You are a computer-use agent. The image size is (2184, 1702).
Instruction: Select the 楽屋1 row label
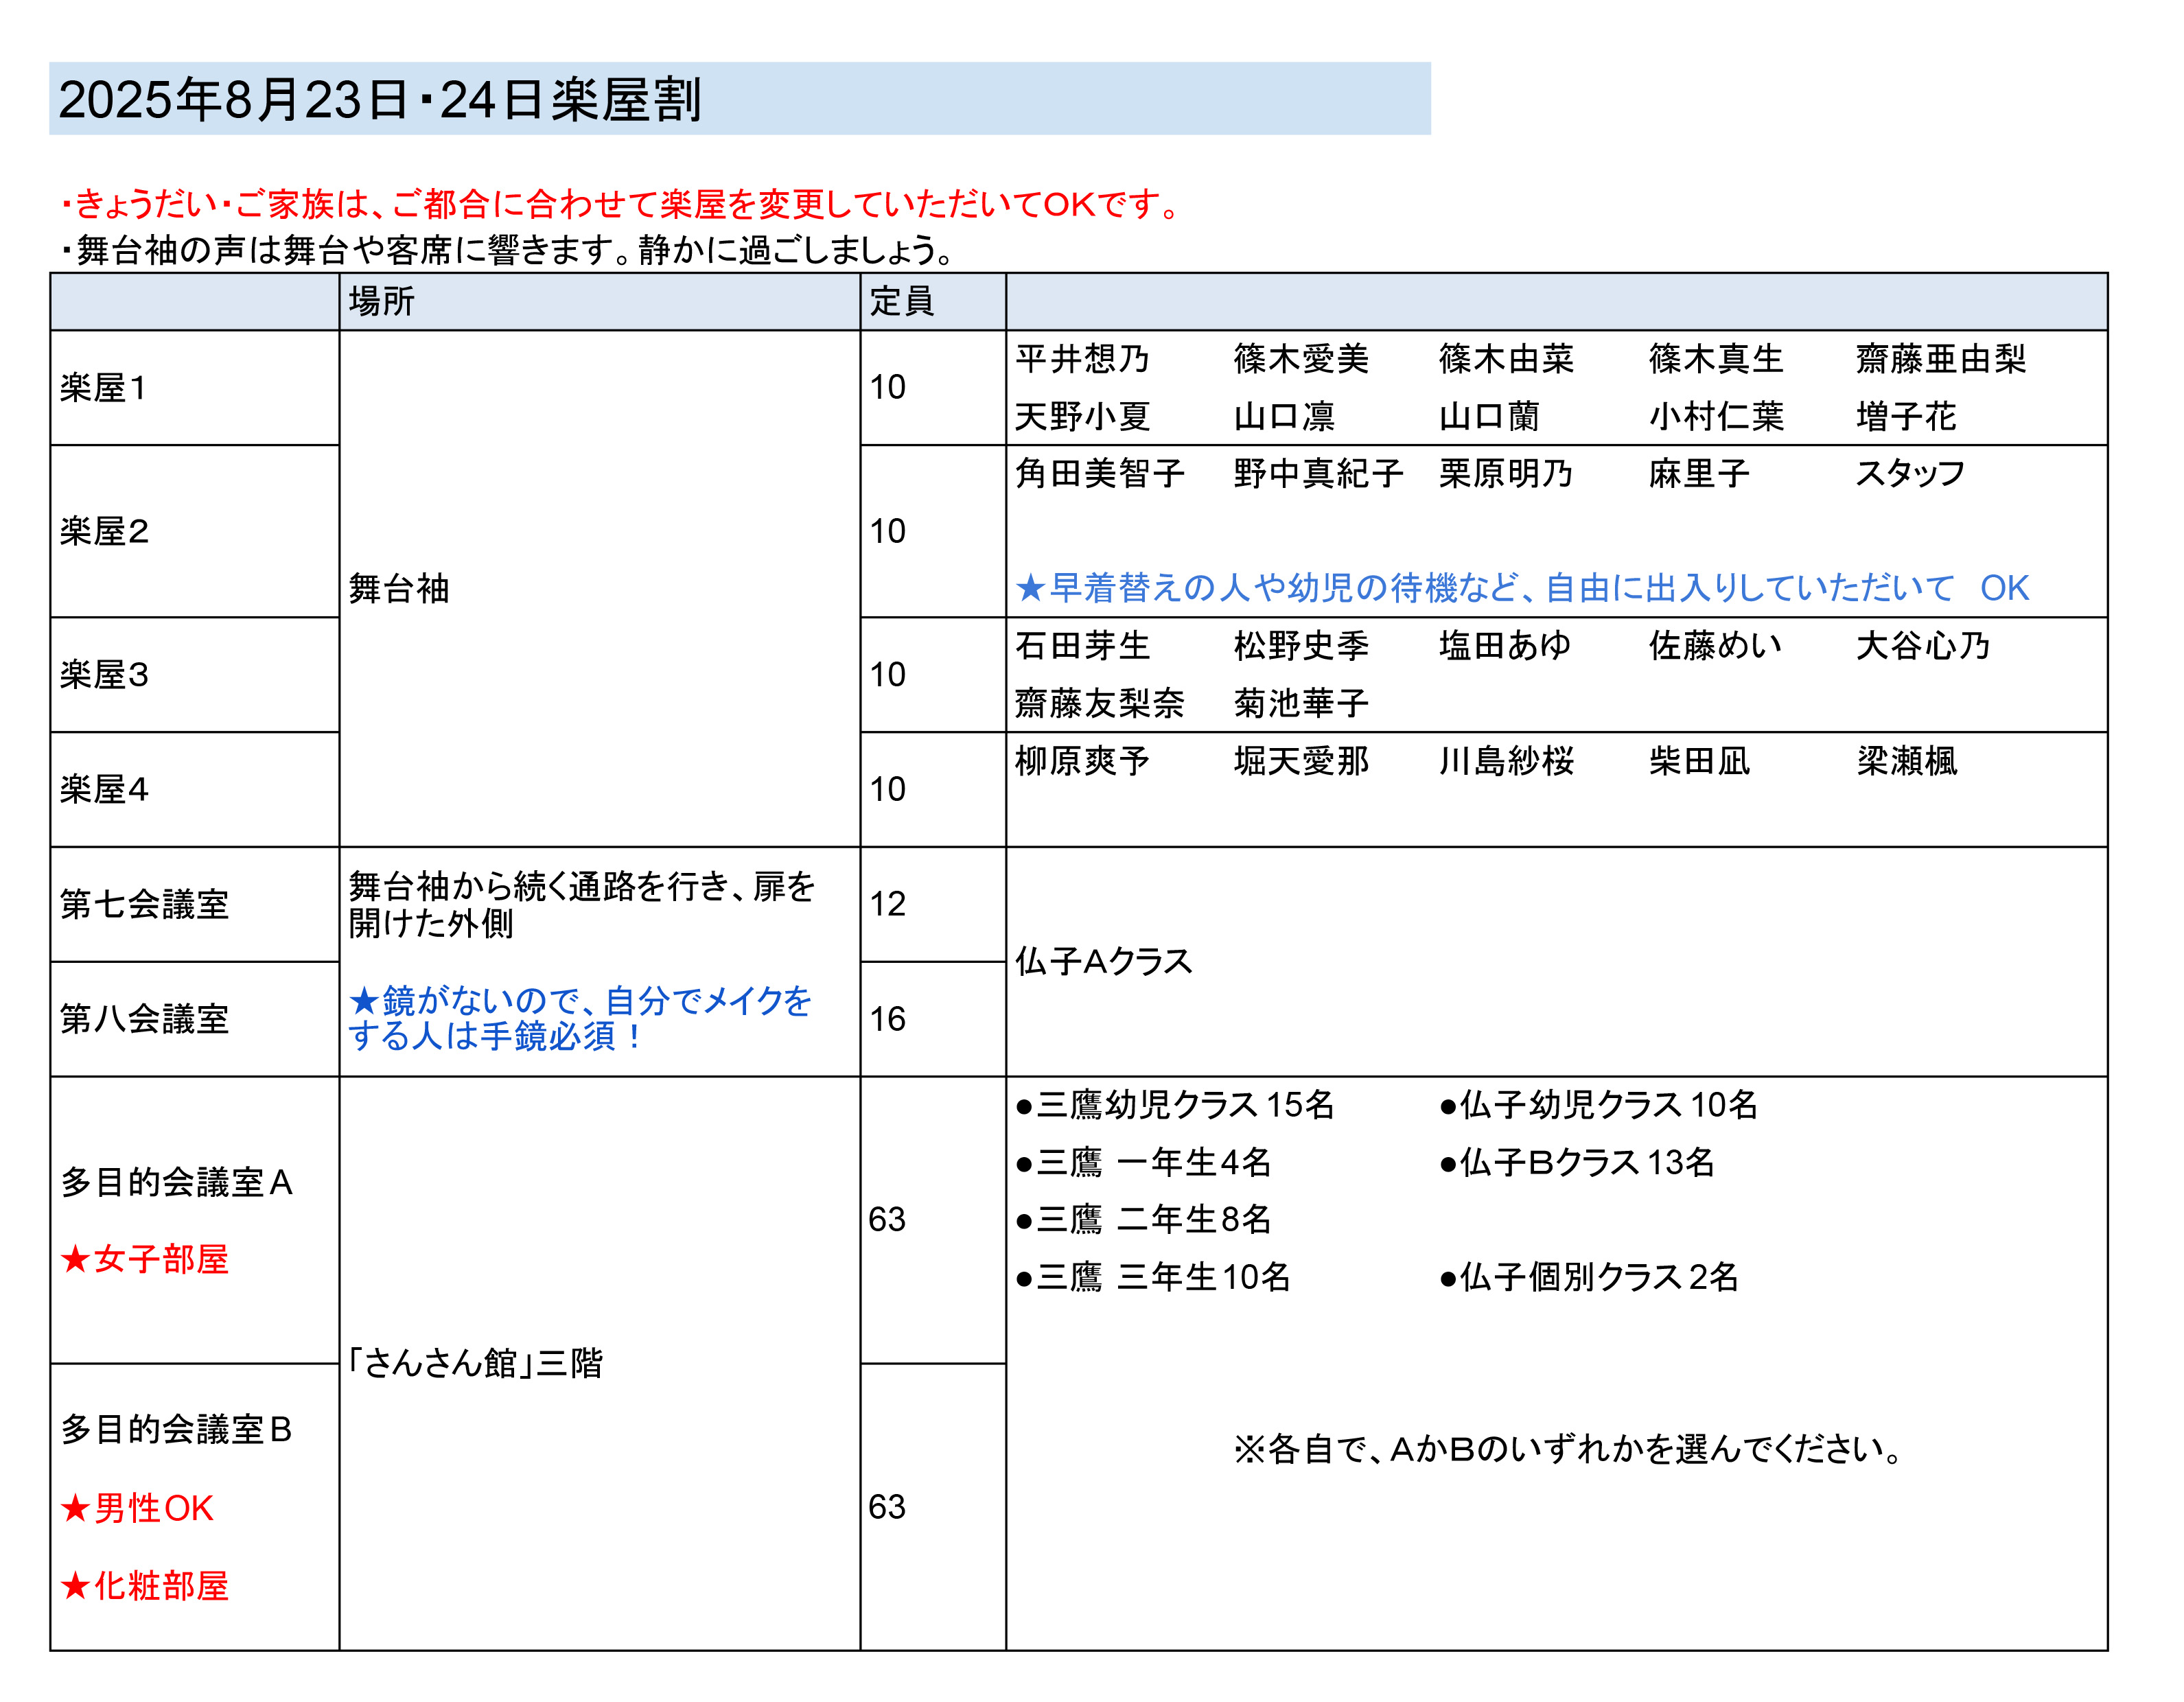[x=104, y=388]
